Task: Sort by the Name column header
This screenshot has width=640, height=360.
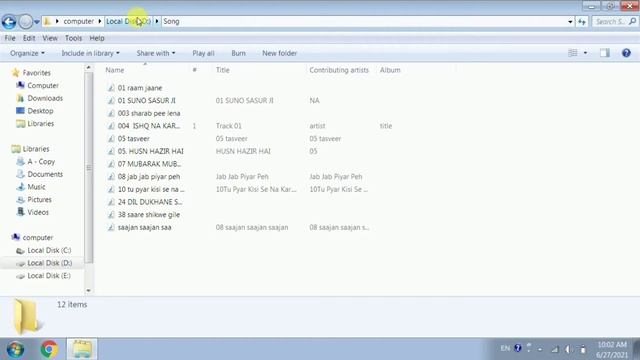Action: 115,70
